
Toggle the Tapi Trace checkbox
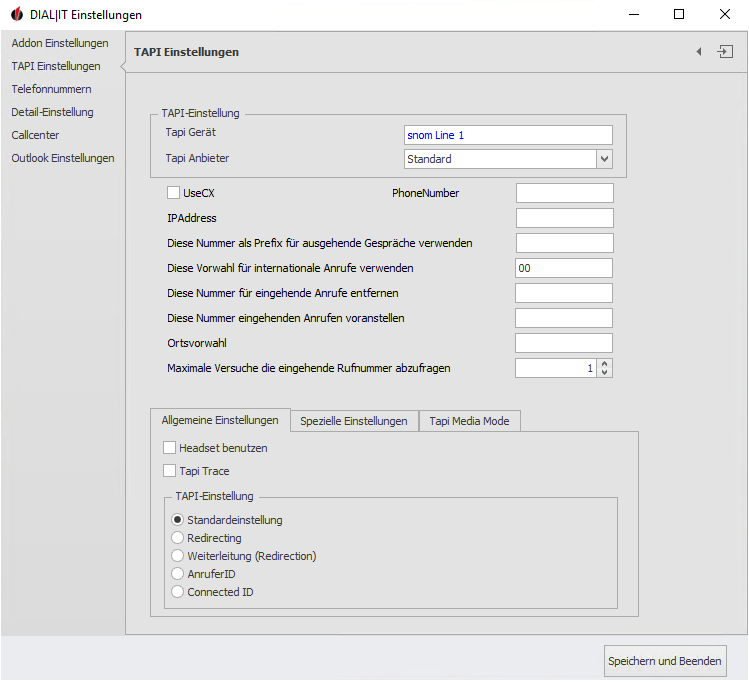pos(170,471)
